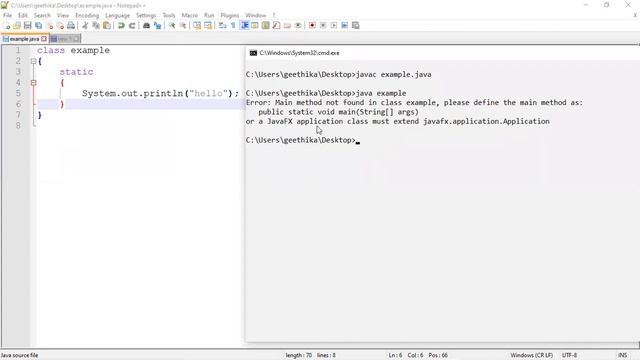
Task: Click Save Recorded Macro icon
Action: (x=356, y=25)
